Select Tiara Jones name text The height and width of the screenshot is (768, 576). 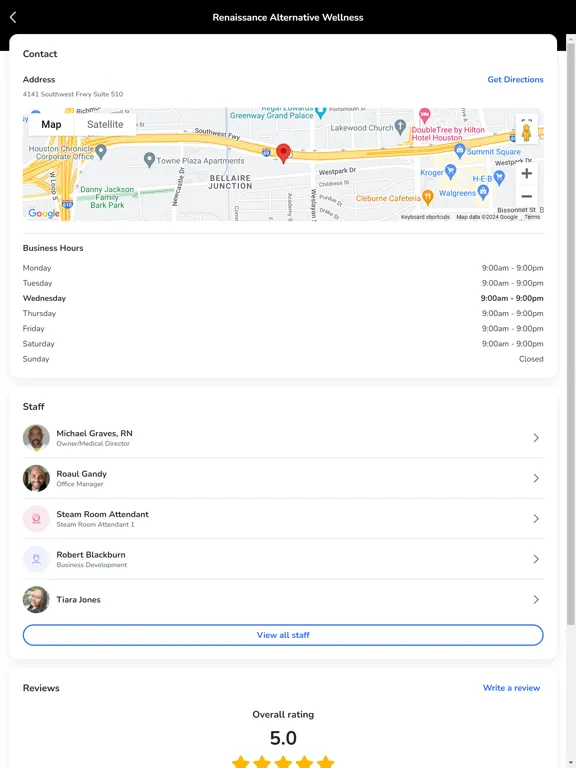[78, 600]
